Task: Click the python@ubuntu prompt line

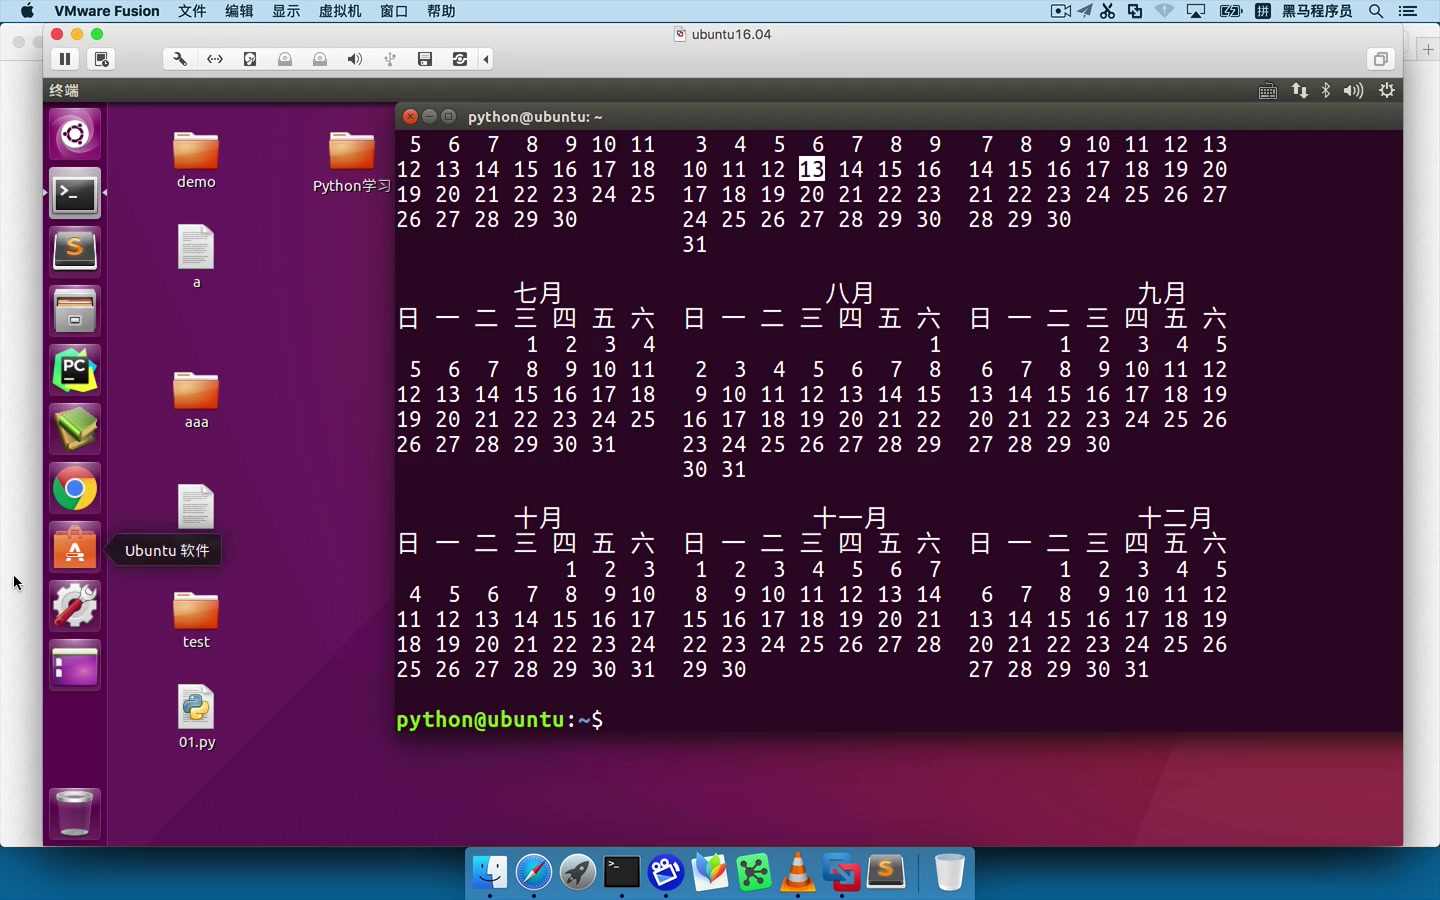Action: click(500, 719)
